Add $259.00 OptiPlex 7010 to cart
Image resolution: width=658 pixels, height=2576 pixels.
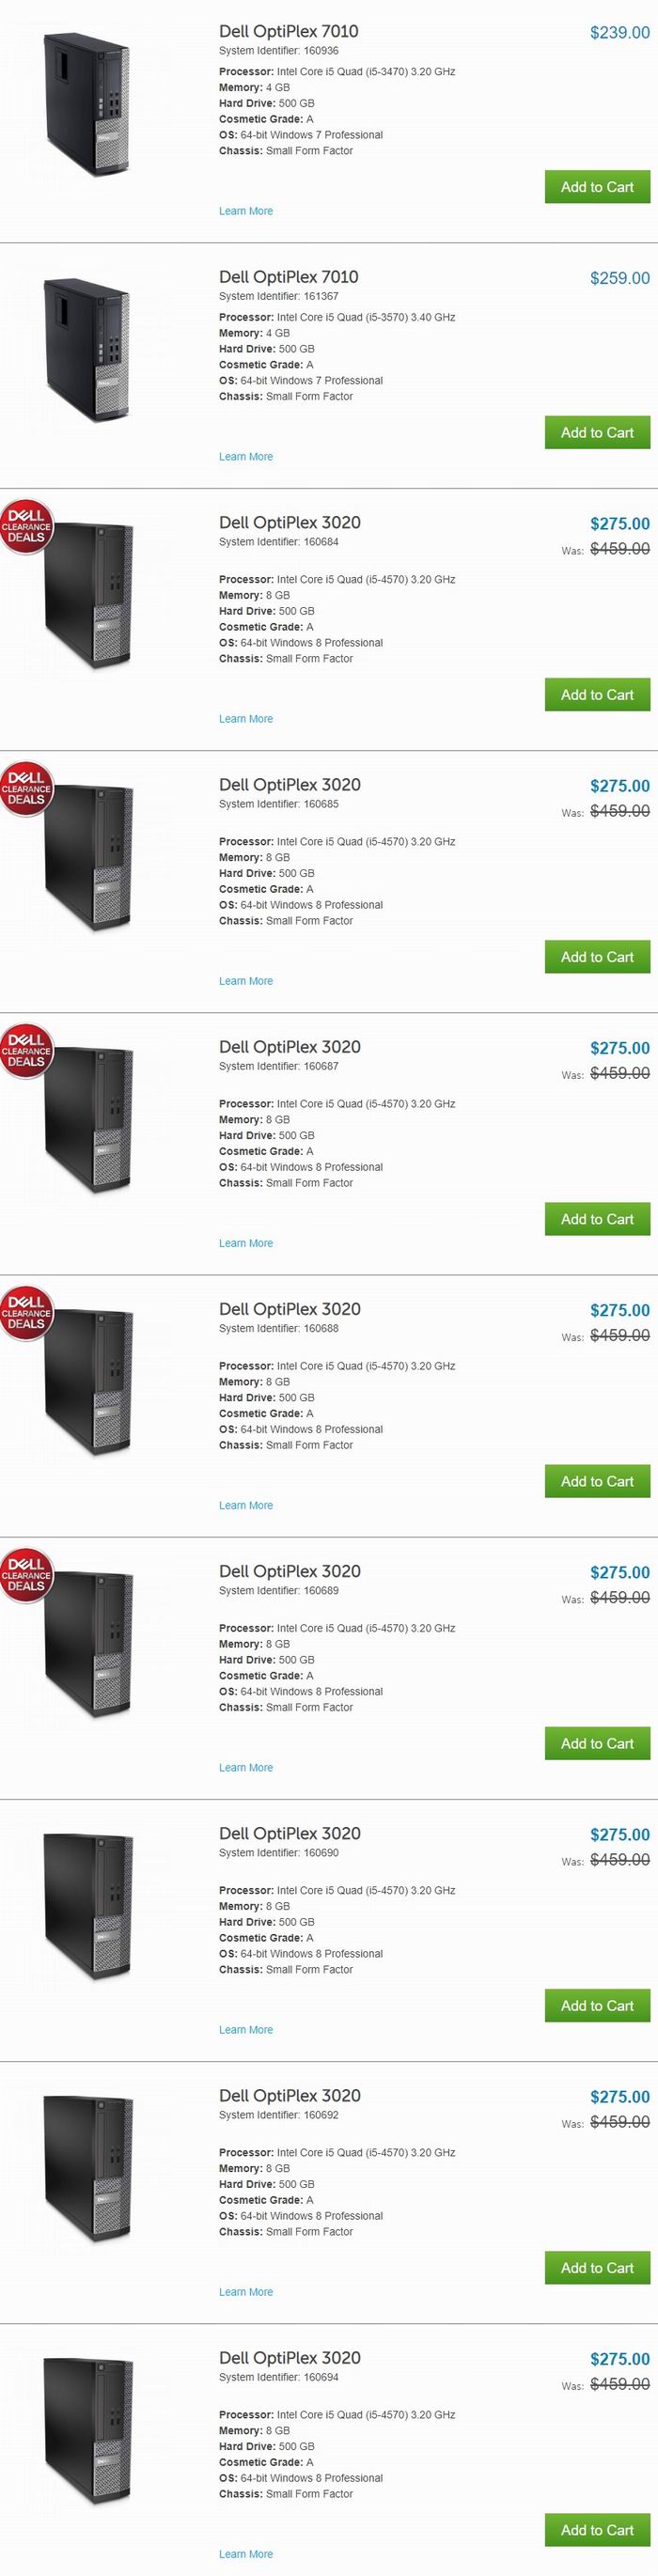(597, 433)
